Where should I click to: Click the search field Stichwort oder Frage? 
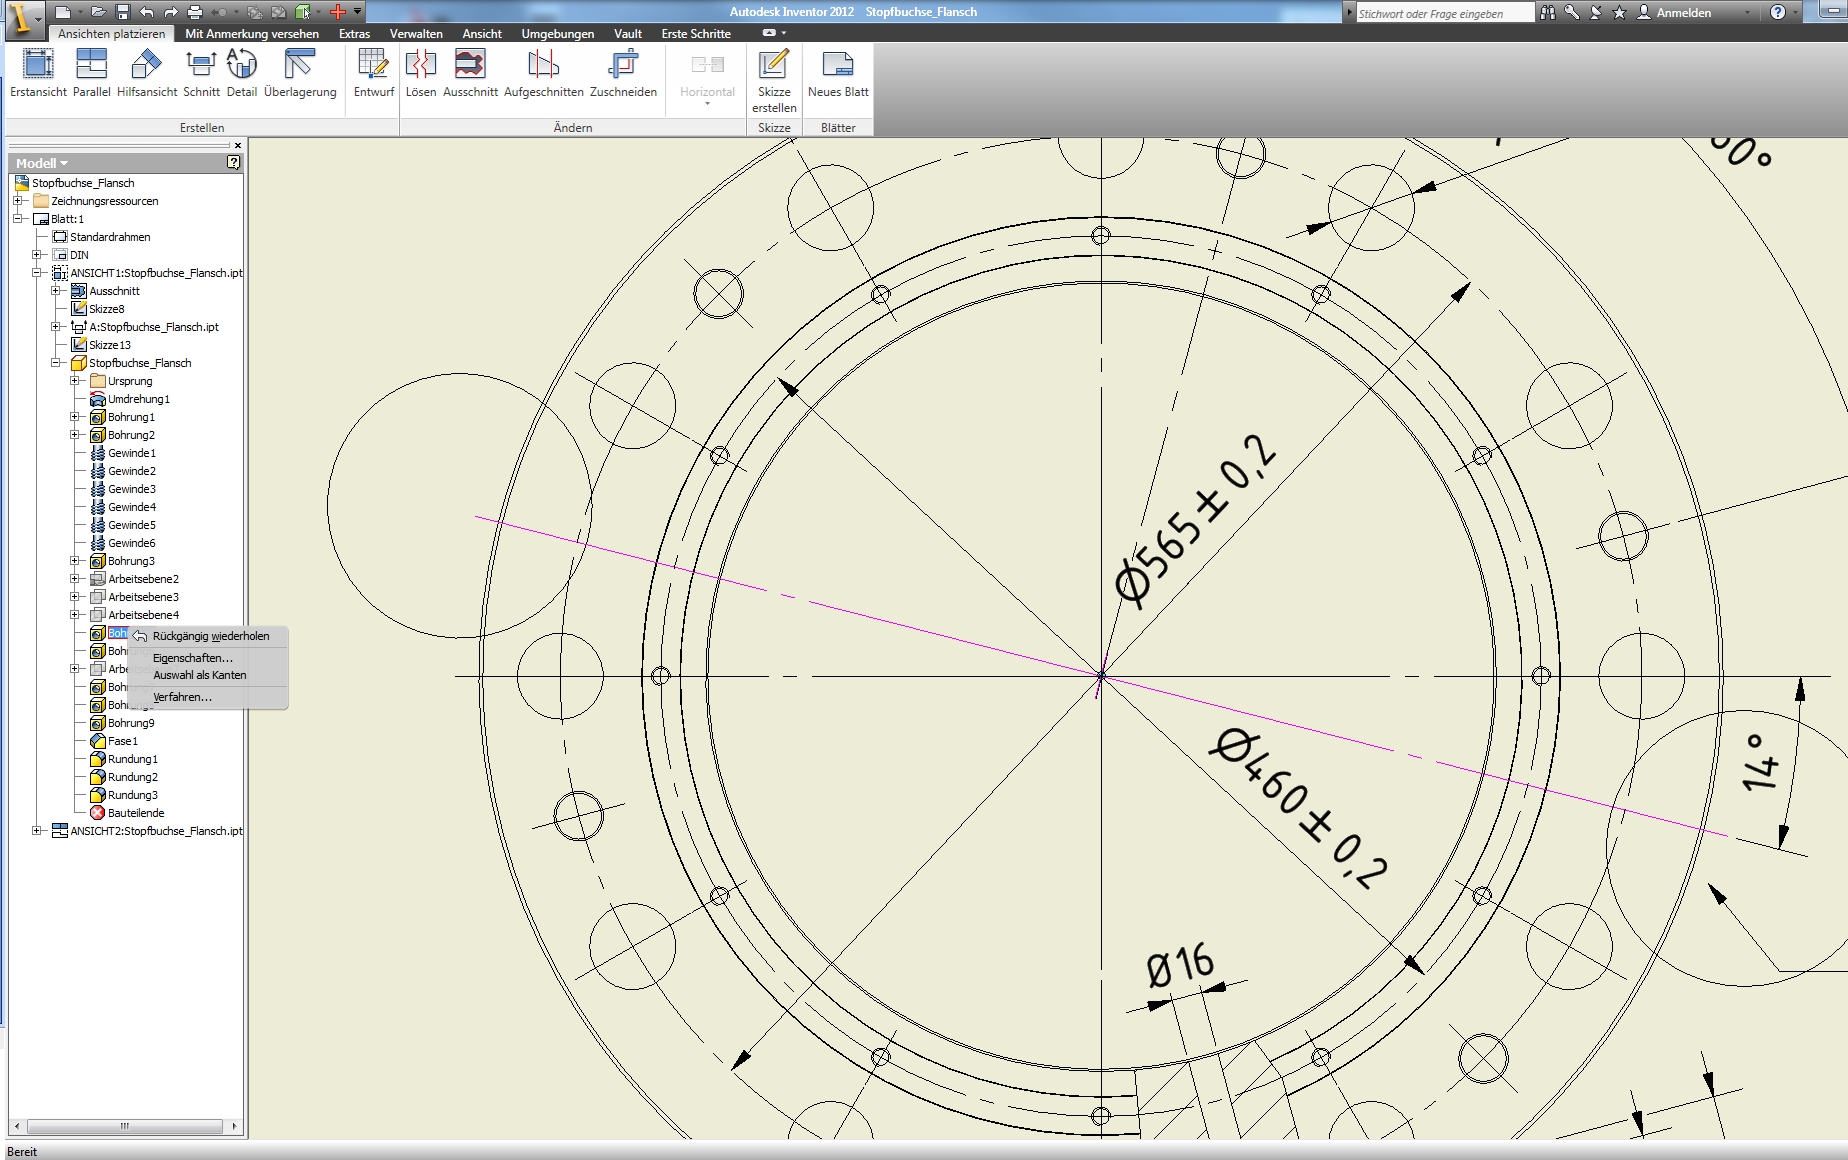click(1444, 13)
